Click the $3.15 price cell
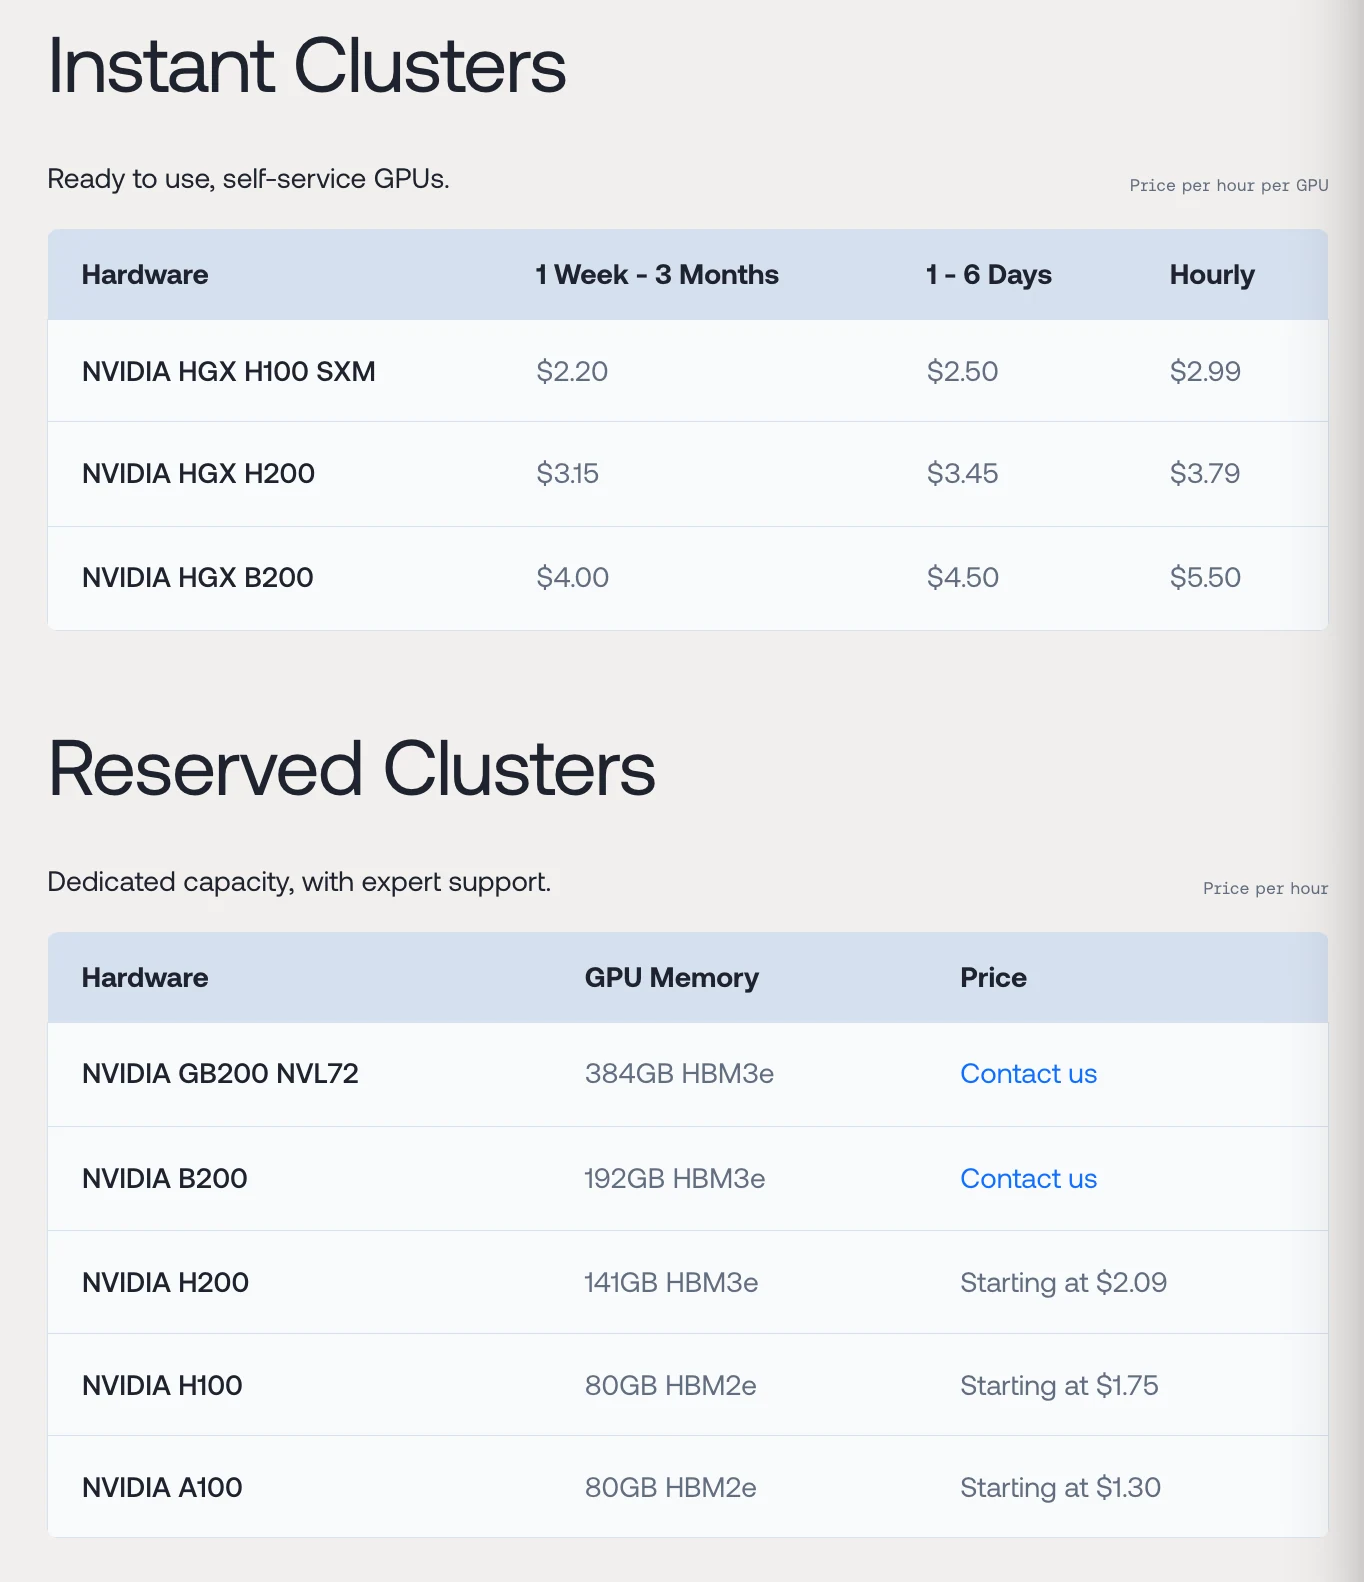This screenshot has height=1582, width=1364. coord(567,473)
